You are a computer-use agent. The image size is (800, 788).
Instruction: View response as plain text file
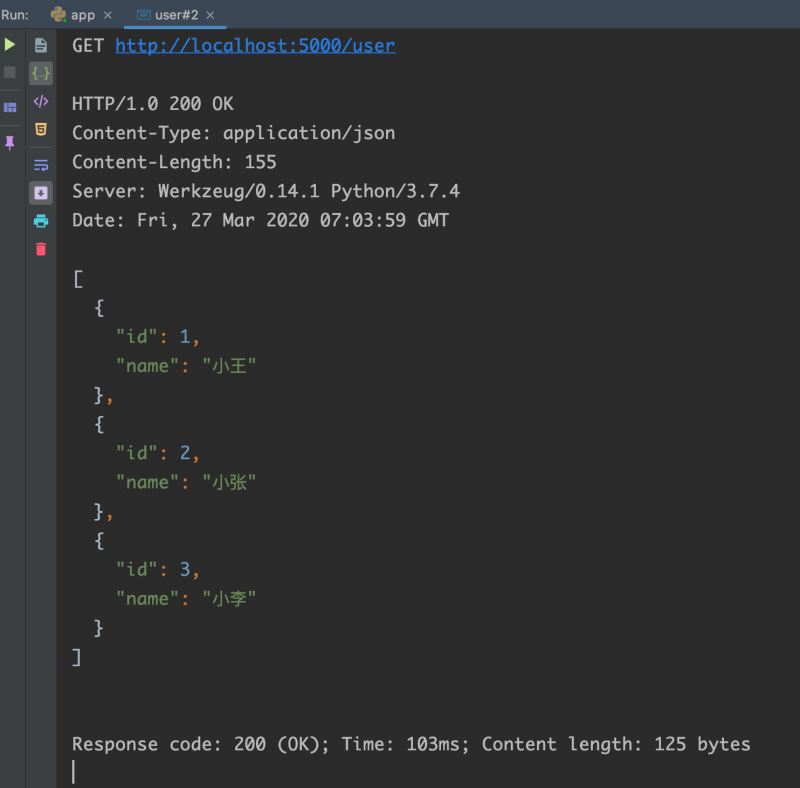[x=41, y=45]
